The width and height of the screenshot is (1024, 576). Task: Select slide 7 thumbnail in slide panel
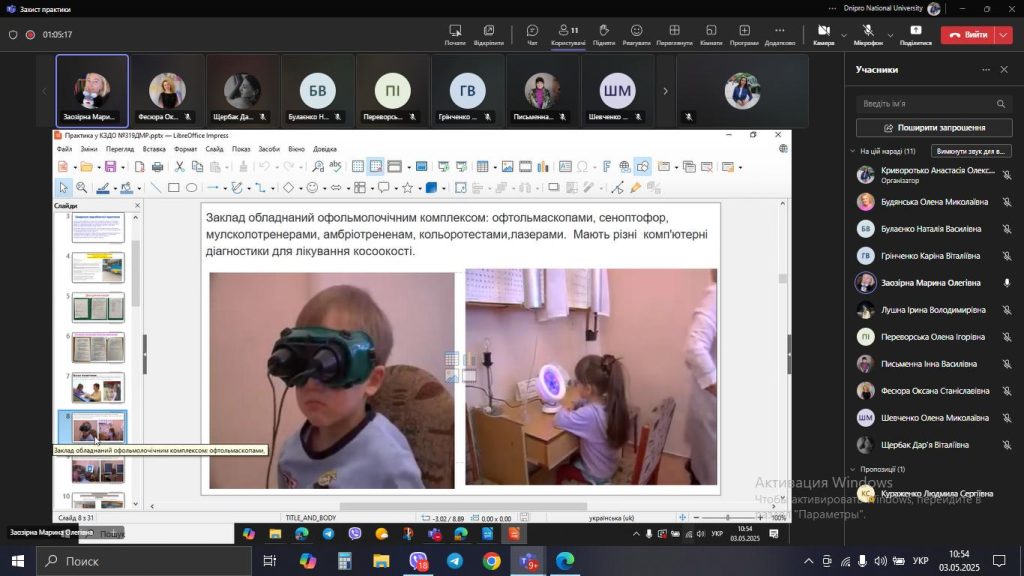pos(98,388)
